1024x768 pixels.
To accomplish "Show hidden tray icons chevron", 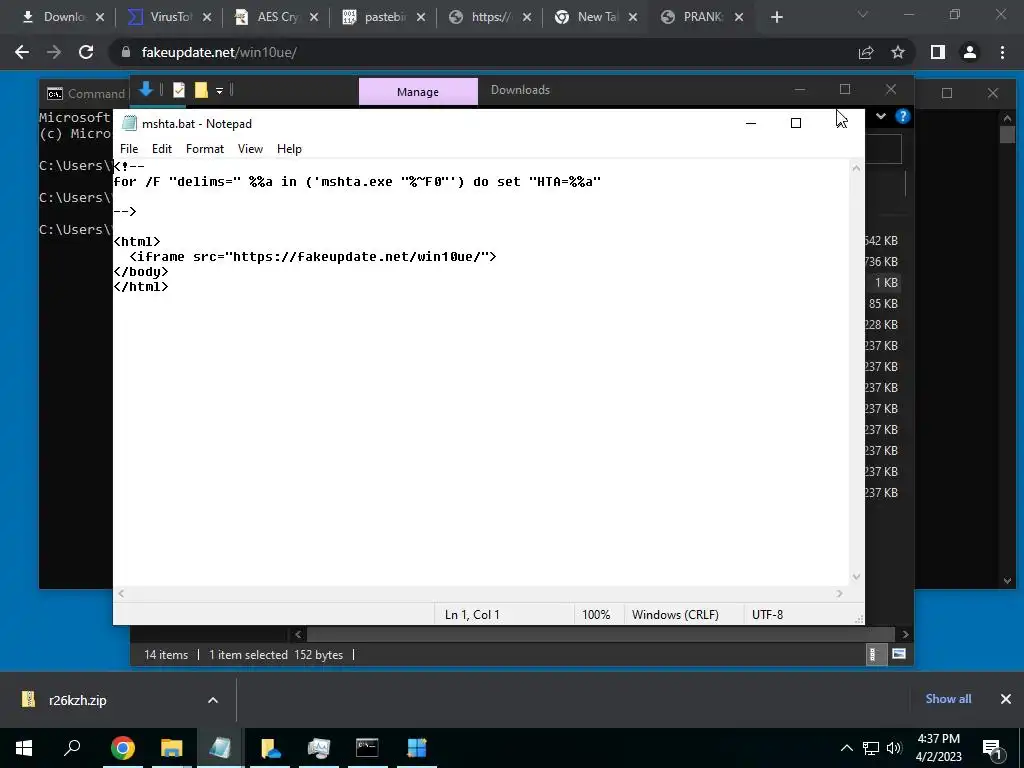I will click(846, 748).
